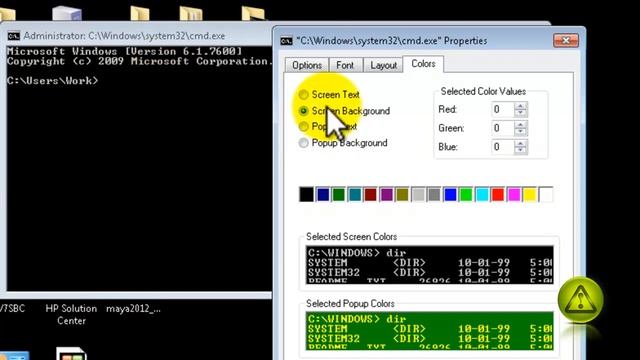Viewport: 640px width, 360px height.
Task: Switch to the Font tab
Action: pos(345,65)
